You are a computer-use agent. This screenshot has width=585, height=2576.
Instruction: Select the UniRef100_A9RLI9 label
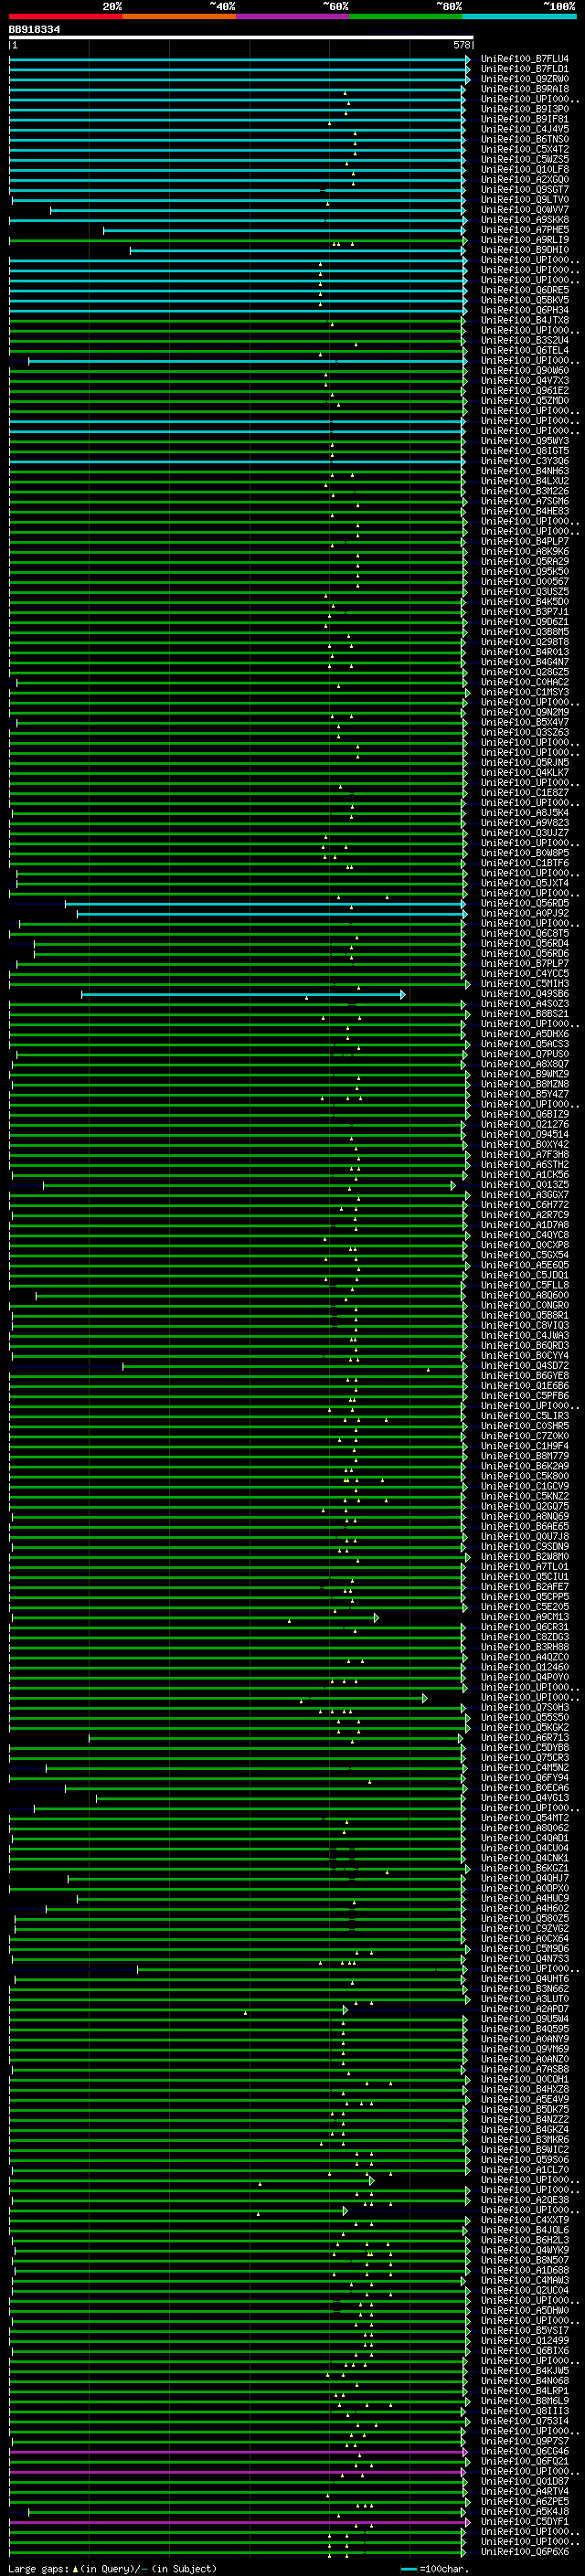point(525,240)
